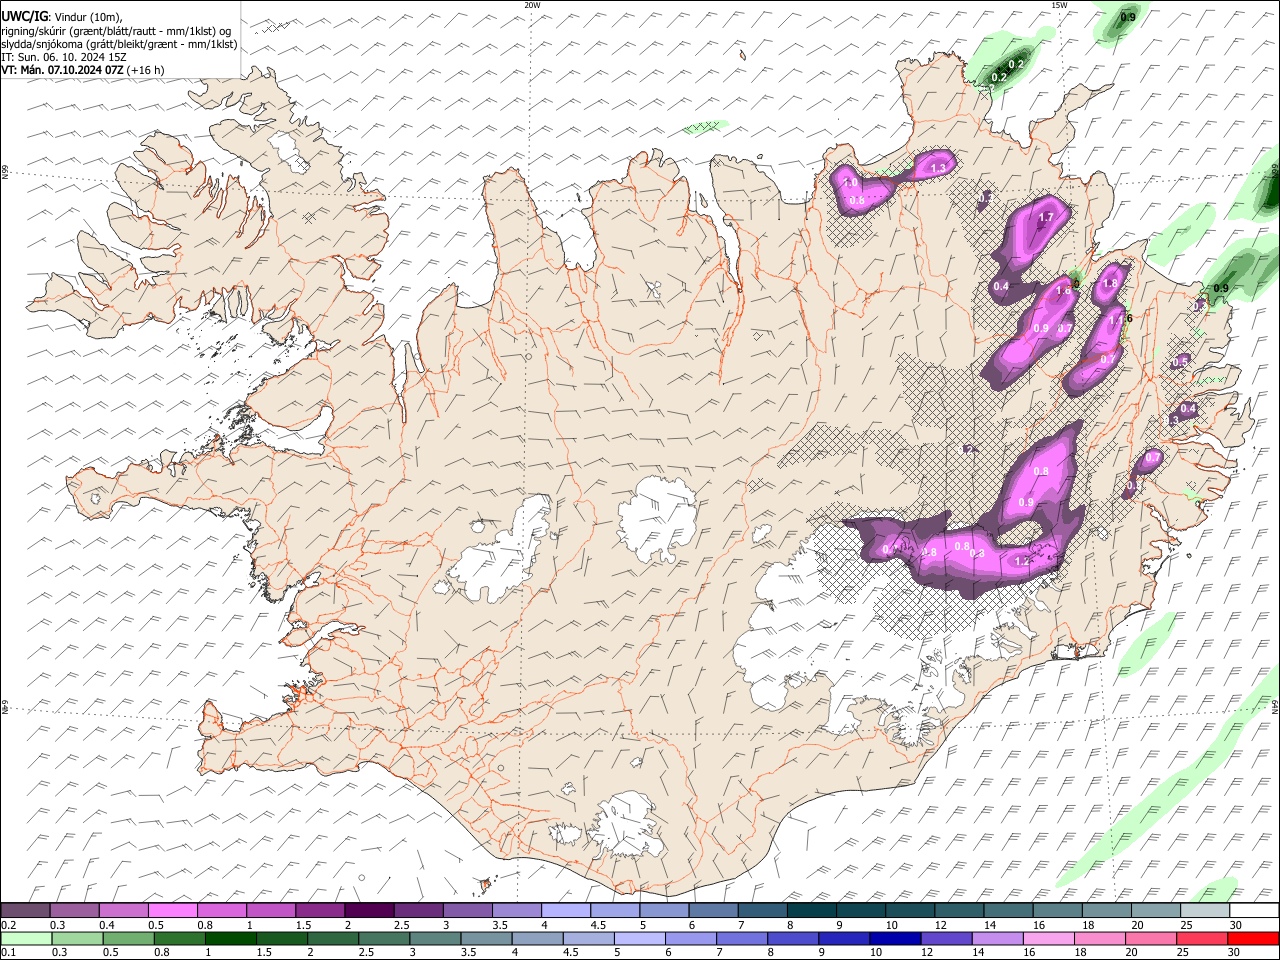Click the "IT: Sun. 06. 10. 2024 15Z" line

pos(64,57)
